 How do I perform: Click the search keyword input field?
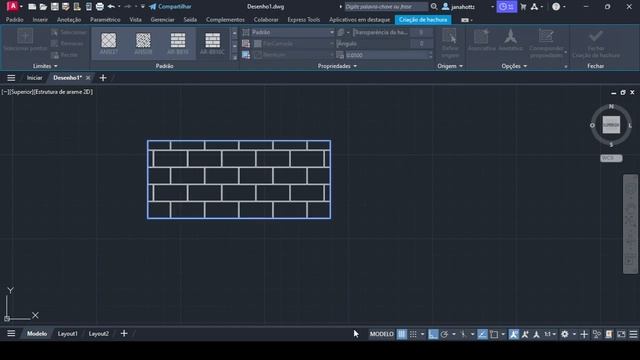pyautogui.click(x=386, y=7)
